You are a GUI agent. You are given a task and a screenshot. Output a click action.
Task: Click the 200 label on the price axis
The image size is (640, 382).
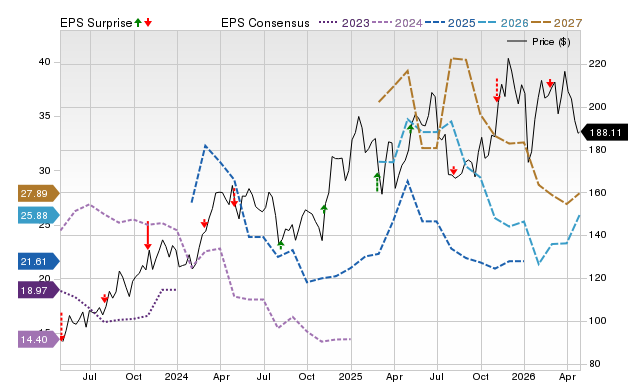tap(597, 107)
